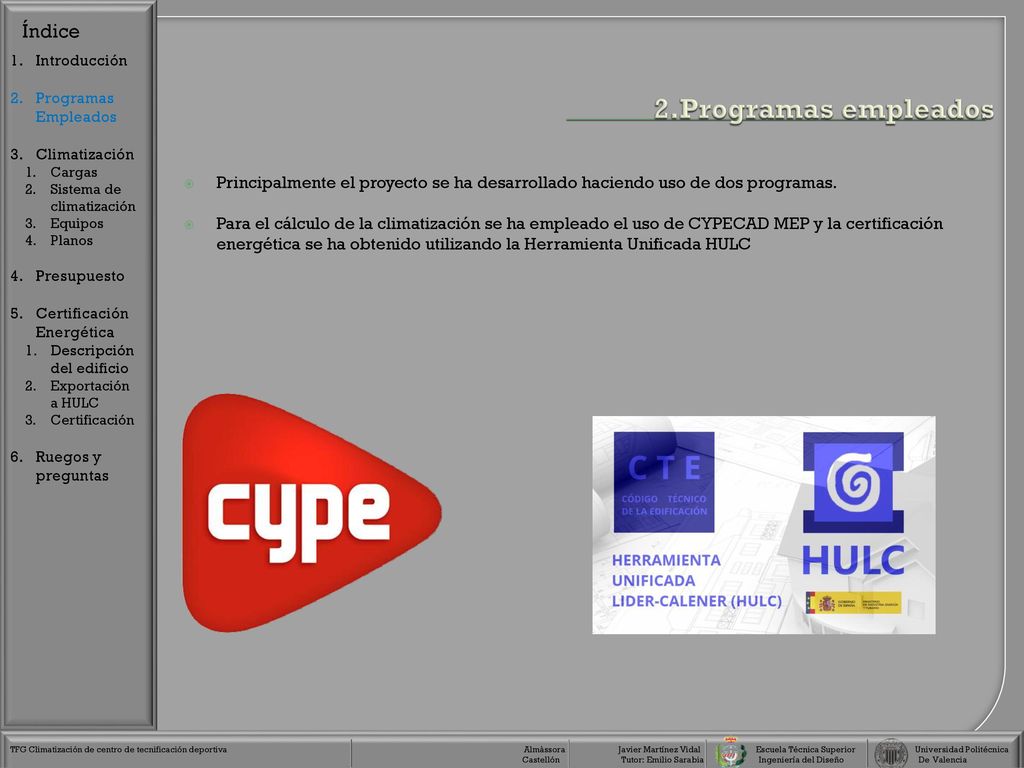The width and height of the screenshot is (1024, 768).
Task: Open Ruegos y preguntas index entry
Action: (x=72, y=466)
